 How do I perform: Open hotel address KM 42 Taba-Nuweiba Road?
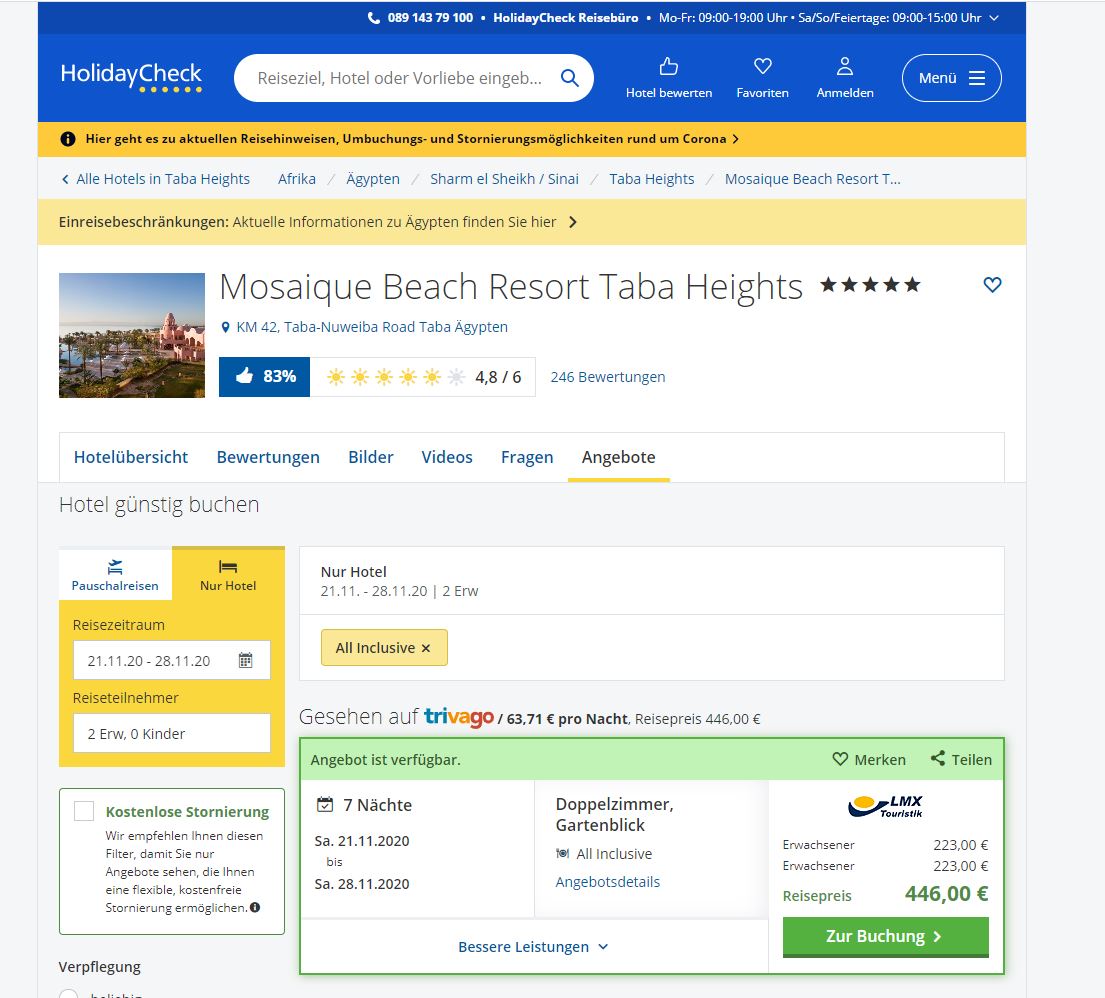tap(372, 327)
